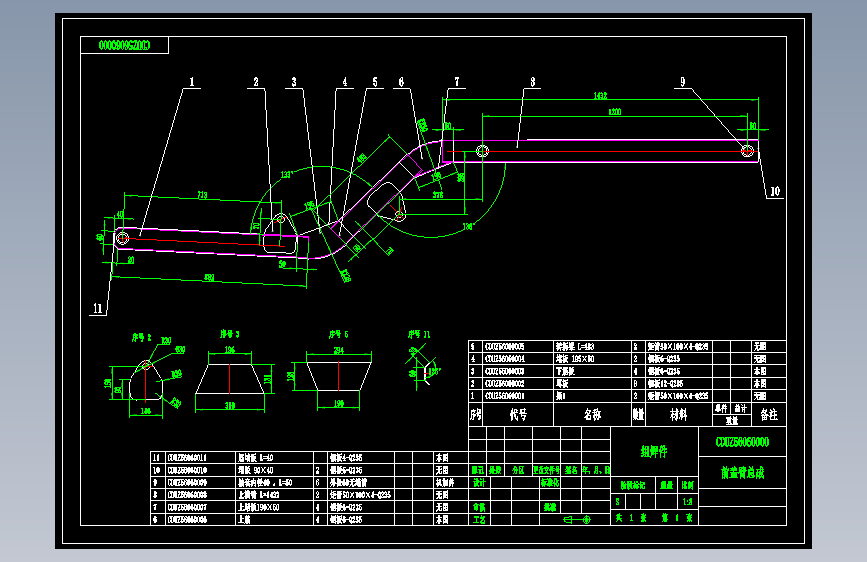The image size is (867, 562).
Task: Select the 前盖臂总成 title text
Action: tap(742, 472)
